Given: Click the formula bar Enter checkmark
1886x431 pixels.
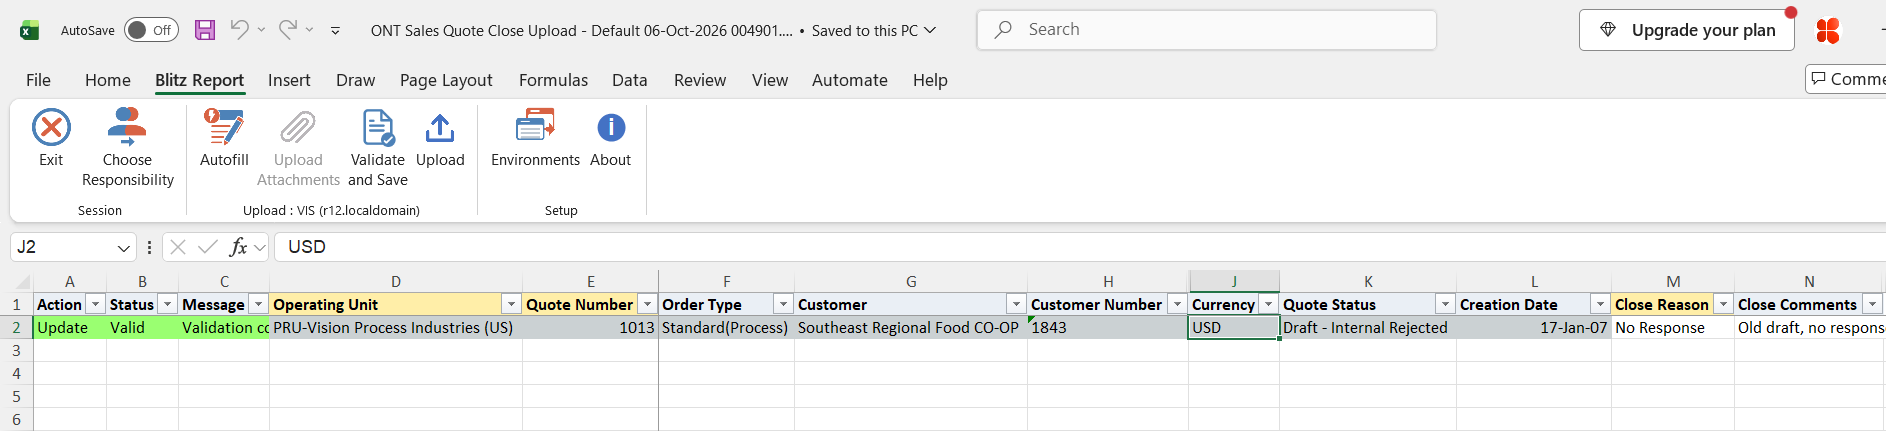Looking at the screenshot, I should point(208,247).
